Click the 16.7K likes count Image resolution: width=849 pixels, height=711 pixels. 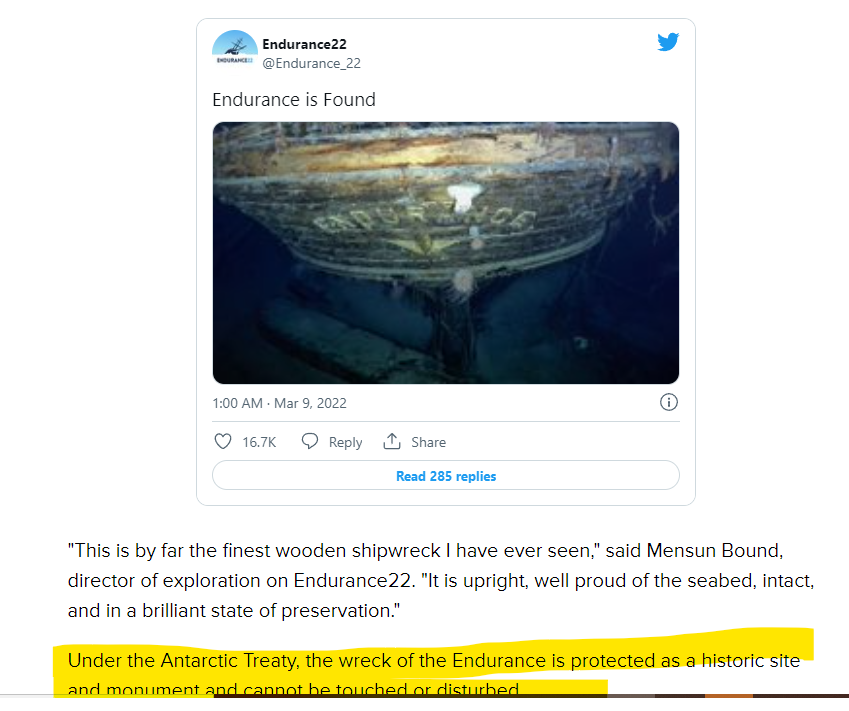[259, 442]
